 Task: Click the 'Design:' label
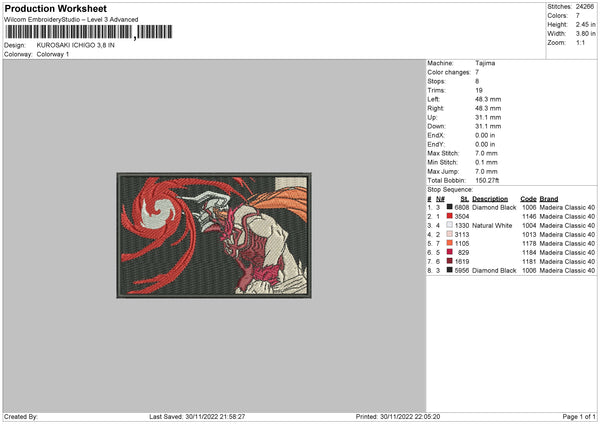(15, 45)
